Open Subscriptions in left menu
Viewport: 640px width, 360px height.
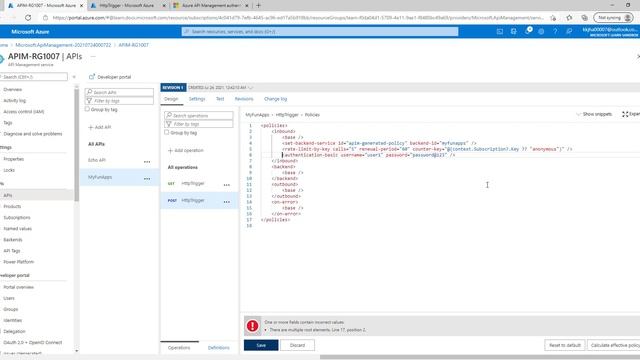pos(17,218)
